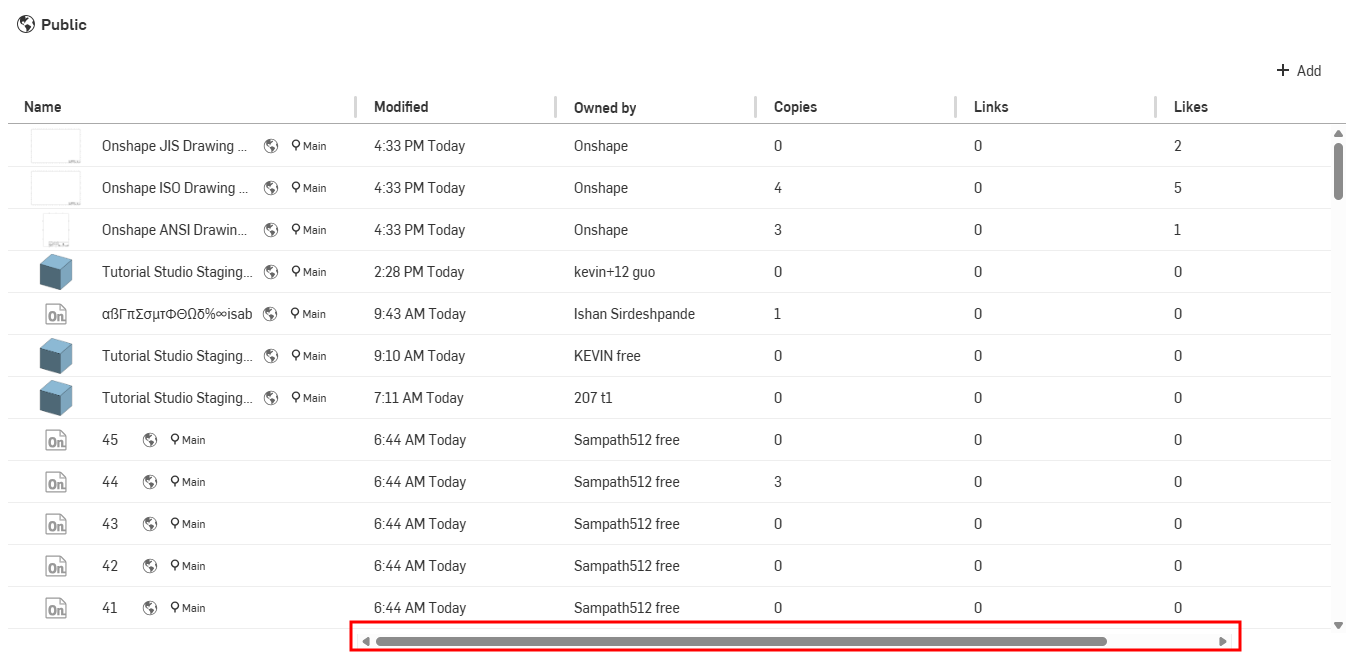This screenshot has width=1358, height=663.
Task: Click the share globe next to Onshape JIS Drawing
Action: pos(270,145)
